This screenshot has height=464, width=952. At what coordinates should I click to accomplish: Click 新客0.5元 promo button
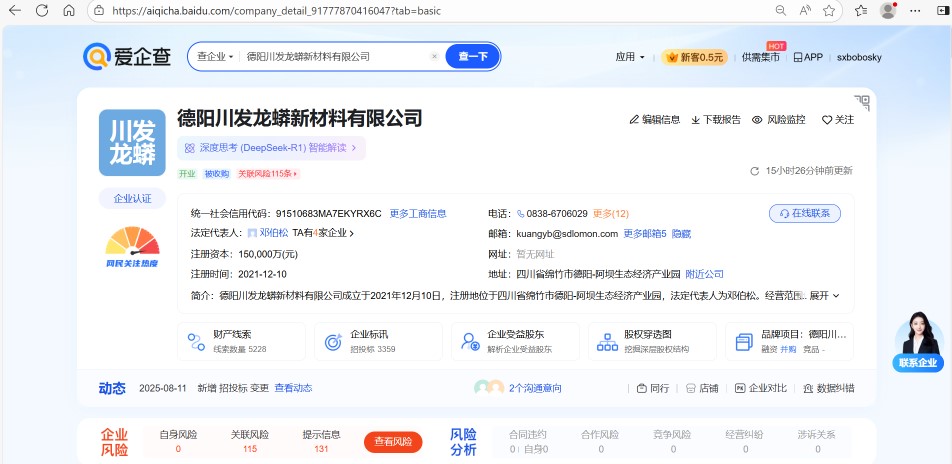695,57
